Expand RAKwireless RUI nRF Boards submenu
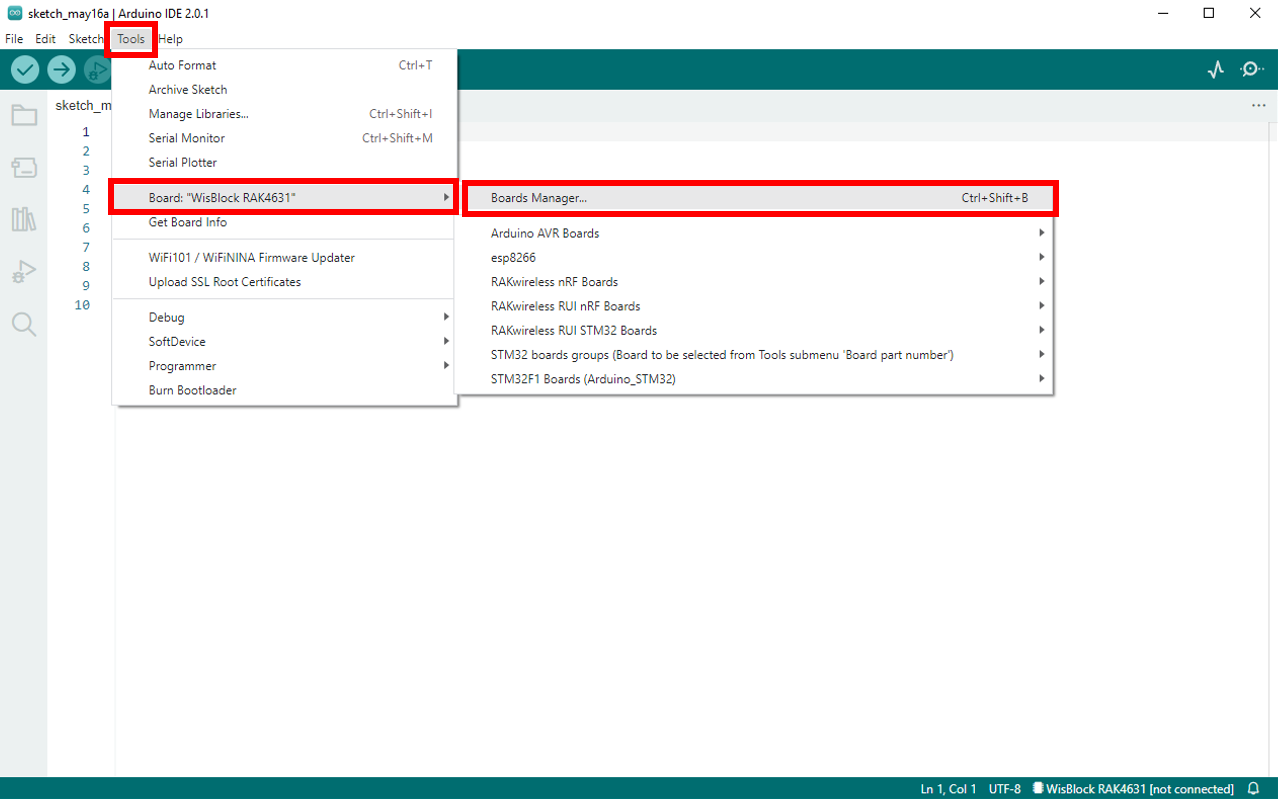Screen dimensions: 1278x799 click(754, 306)
